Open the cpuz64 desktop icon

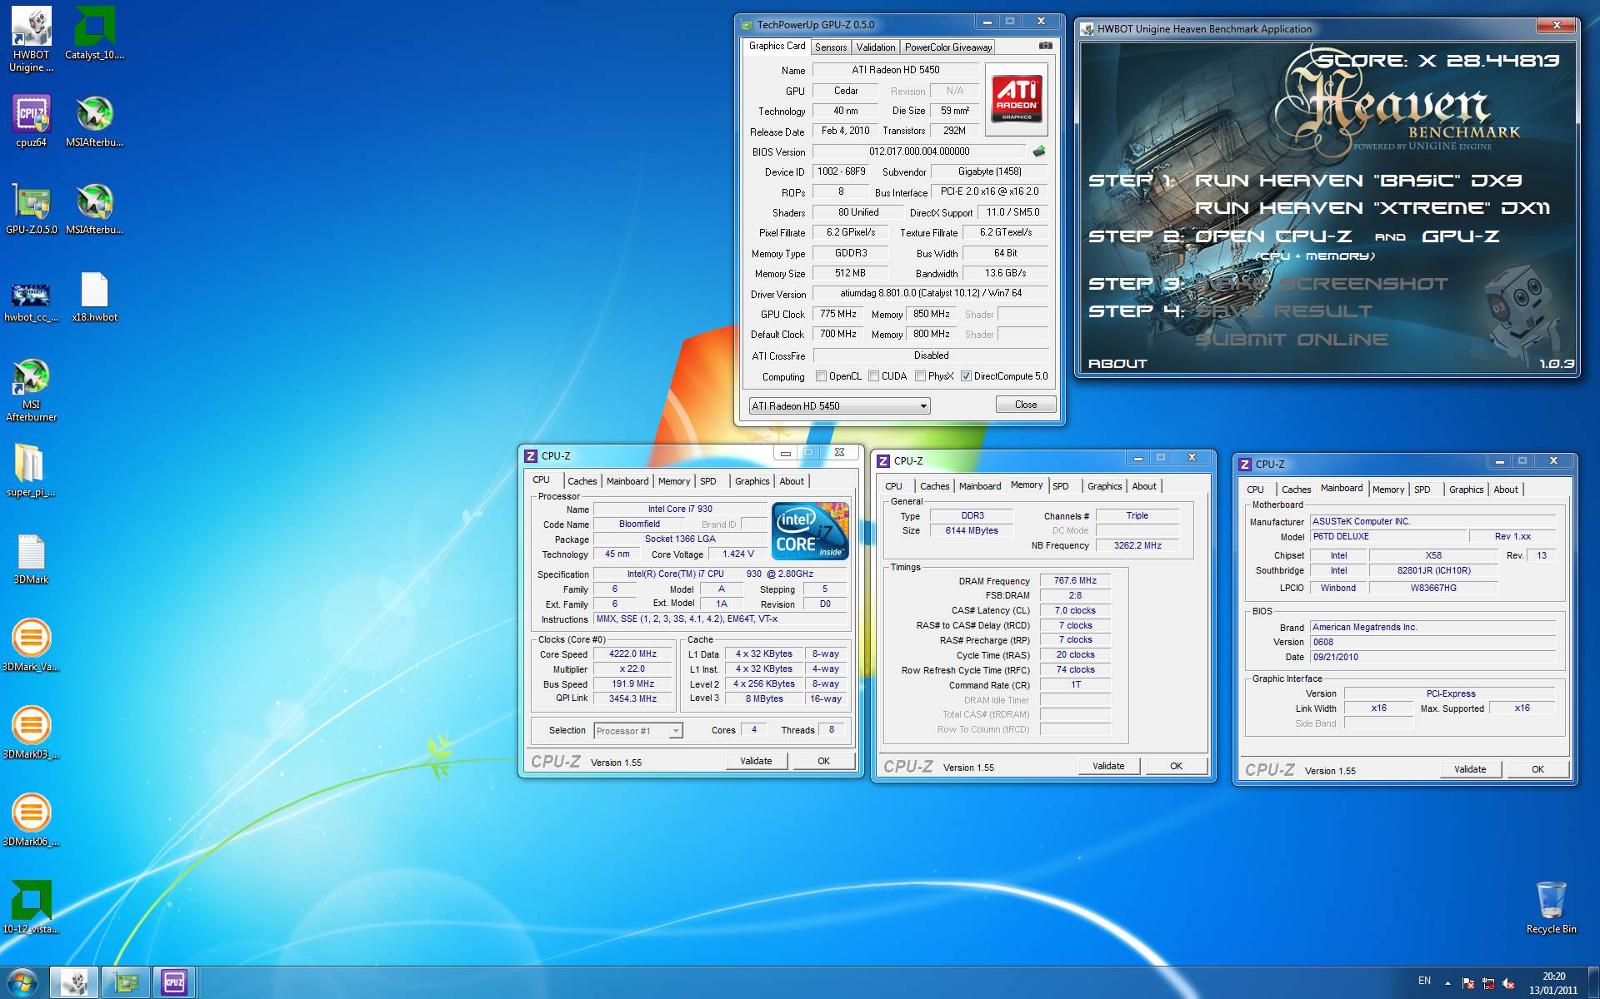tap(31, 120)
